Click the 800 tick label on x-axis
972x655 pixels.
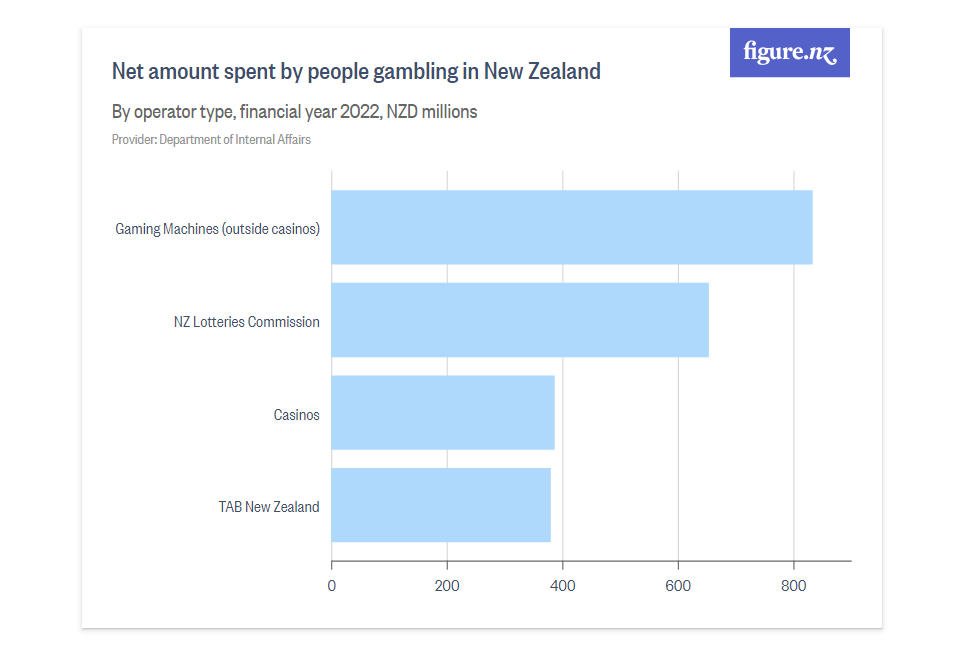pyautogui.click(x=793, y=586)
